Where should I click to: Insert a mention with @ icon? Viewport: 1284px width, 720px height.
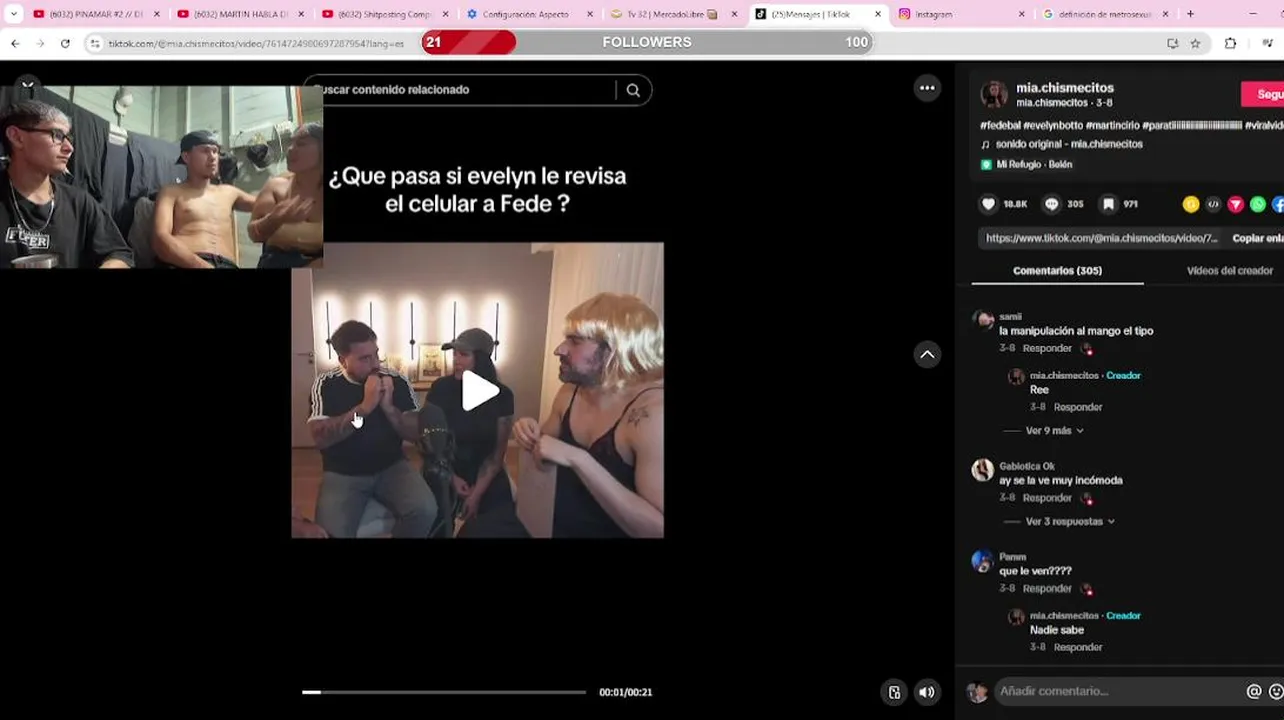pos(1253,691)
